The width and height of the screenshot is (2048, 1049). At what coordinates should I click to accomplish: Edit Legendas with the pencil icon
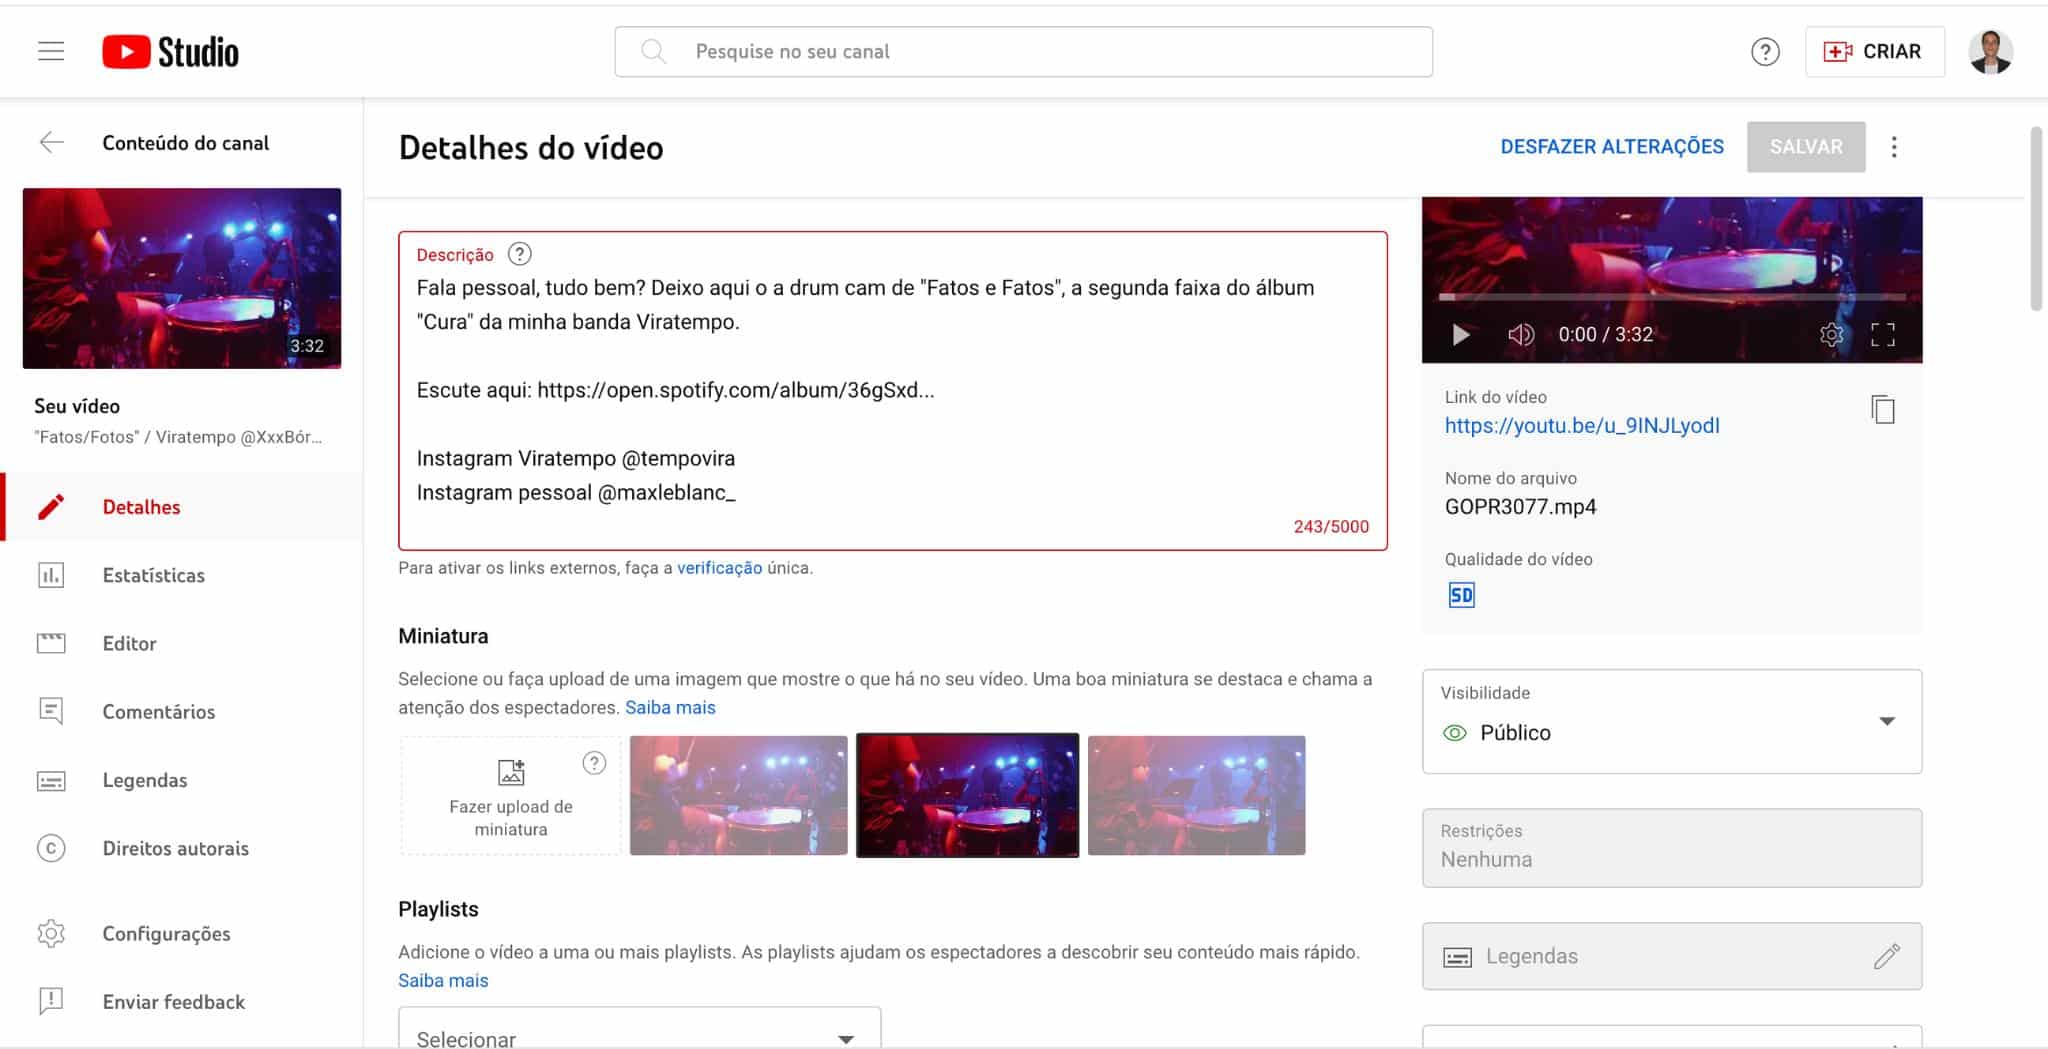point(1886,956)
